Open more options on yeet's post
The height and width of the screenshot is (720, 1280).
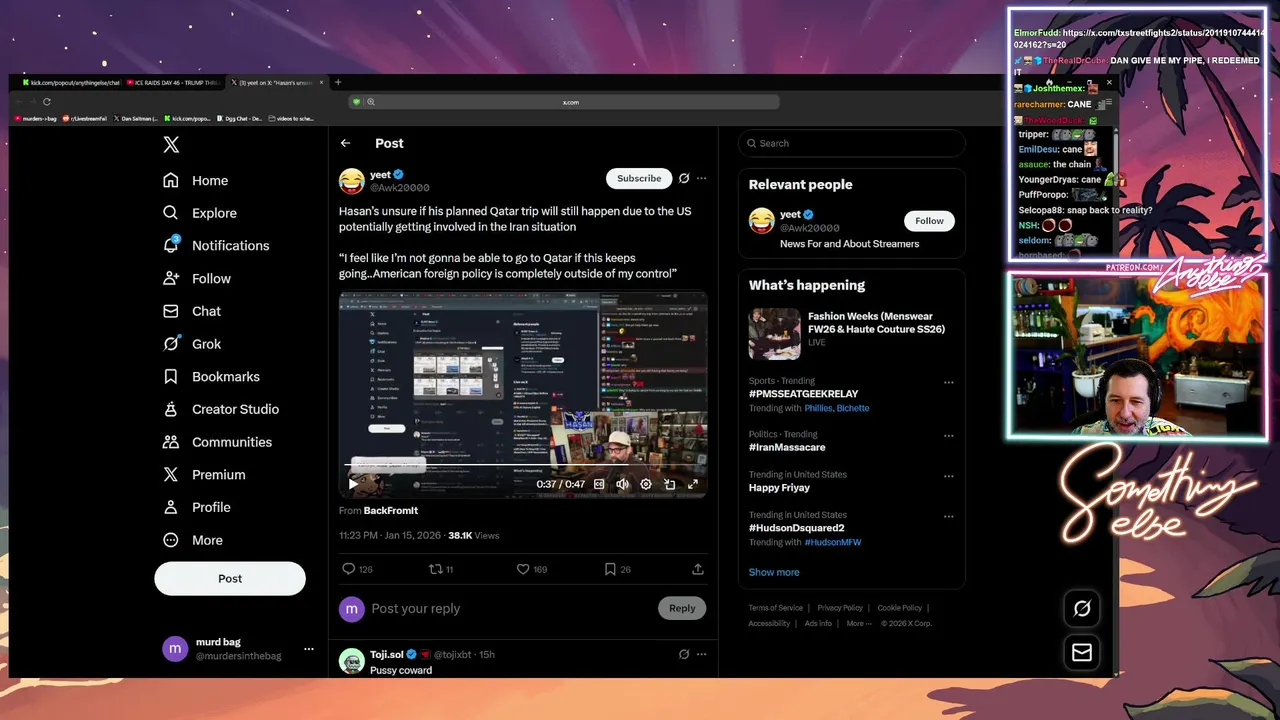pyautogui.click(x=701, y=178)
